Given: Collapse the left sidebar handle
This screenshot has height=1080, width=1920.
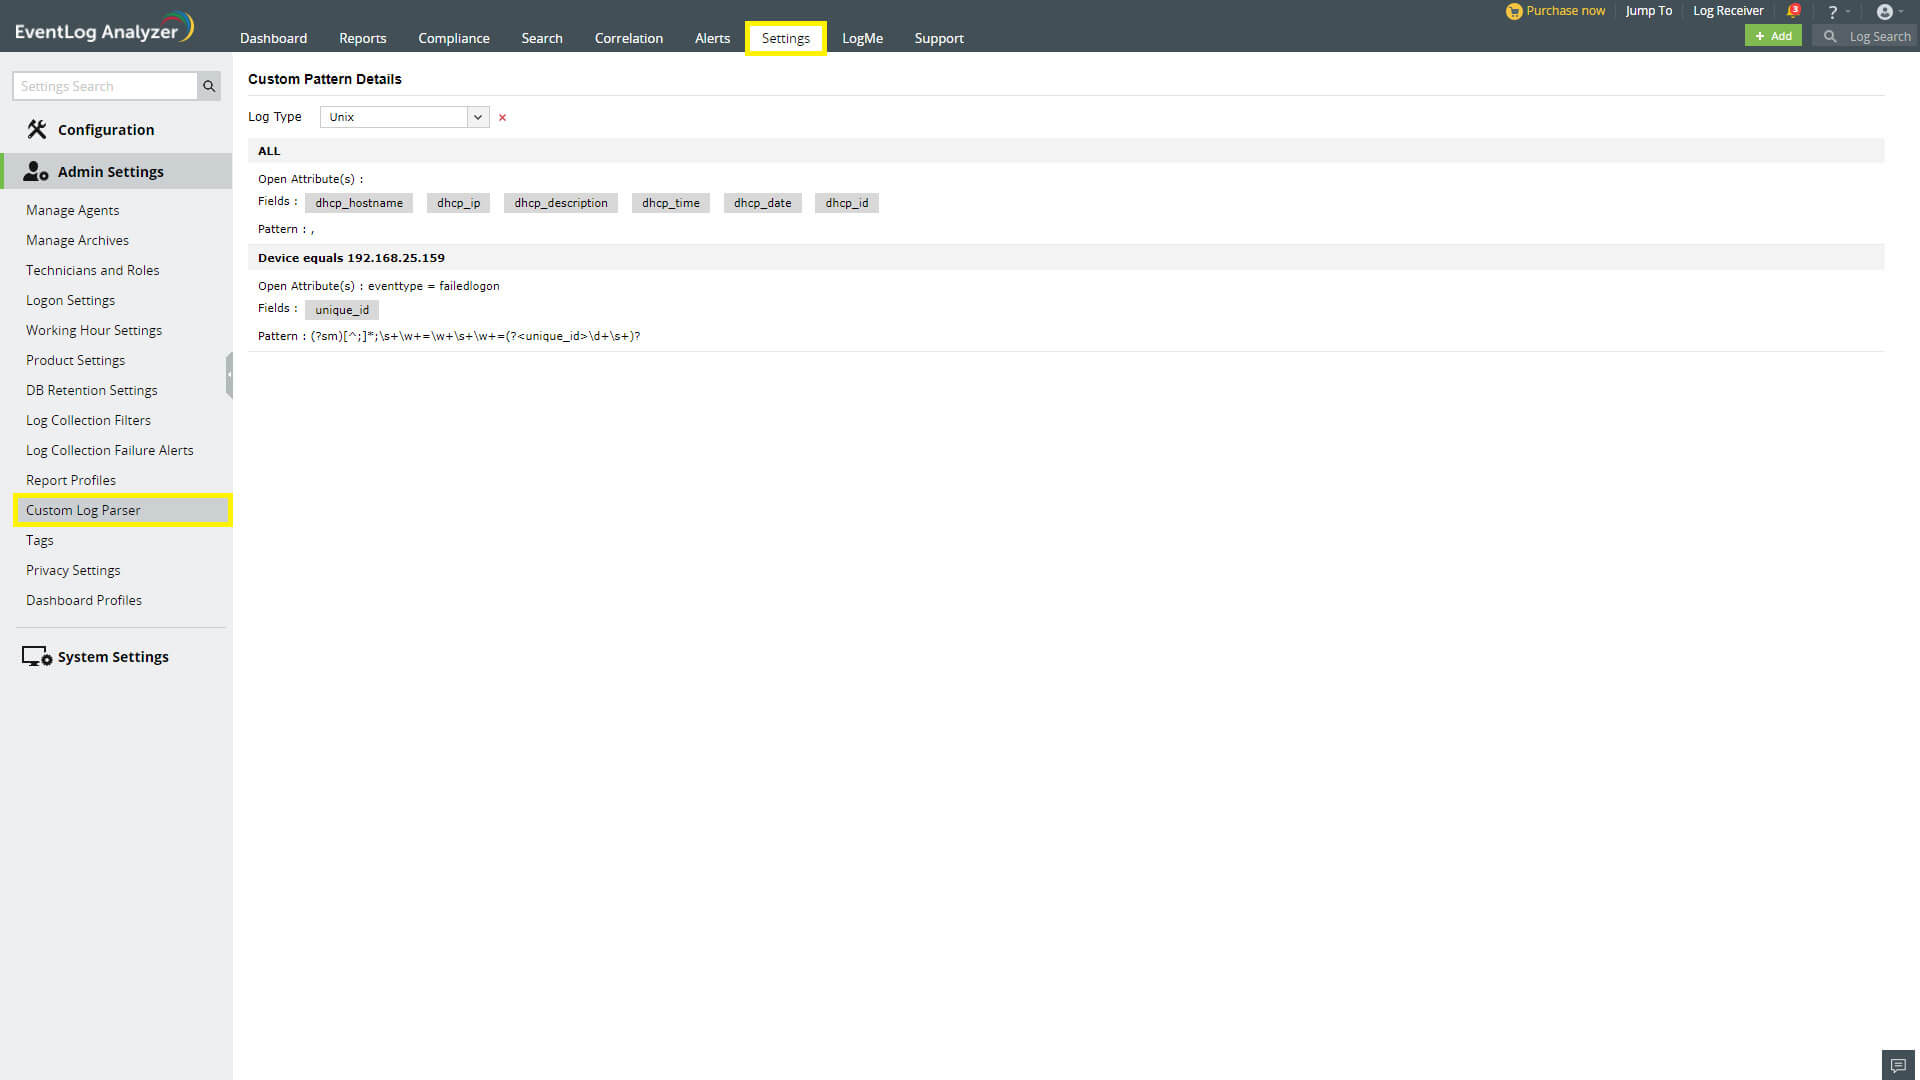Looking at the screenshot, I should 229,375.
